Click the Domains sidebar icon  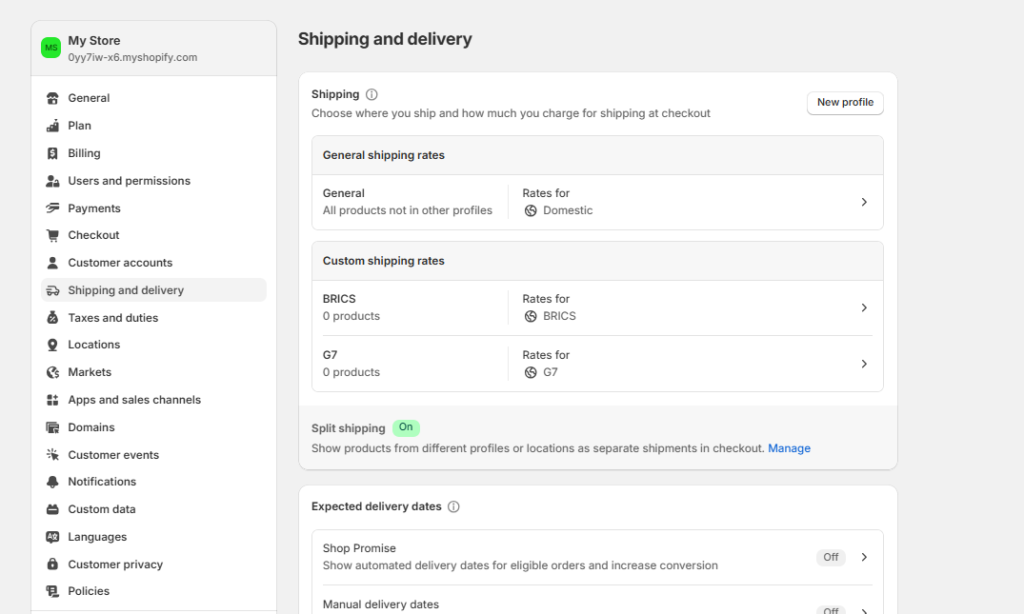tap(52, 427)
